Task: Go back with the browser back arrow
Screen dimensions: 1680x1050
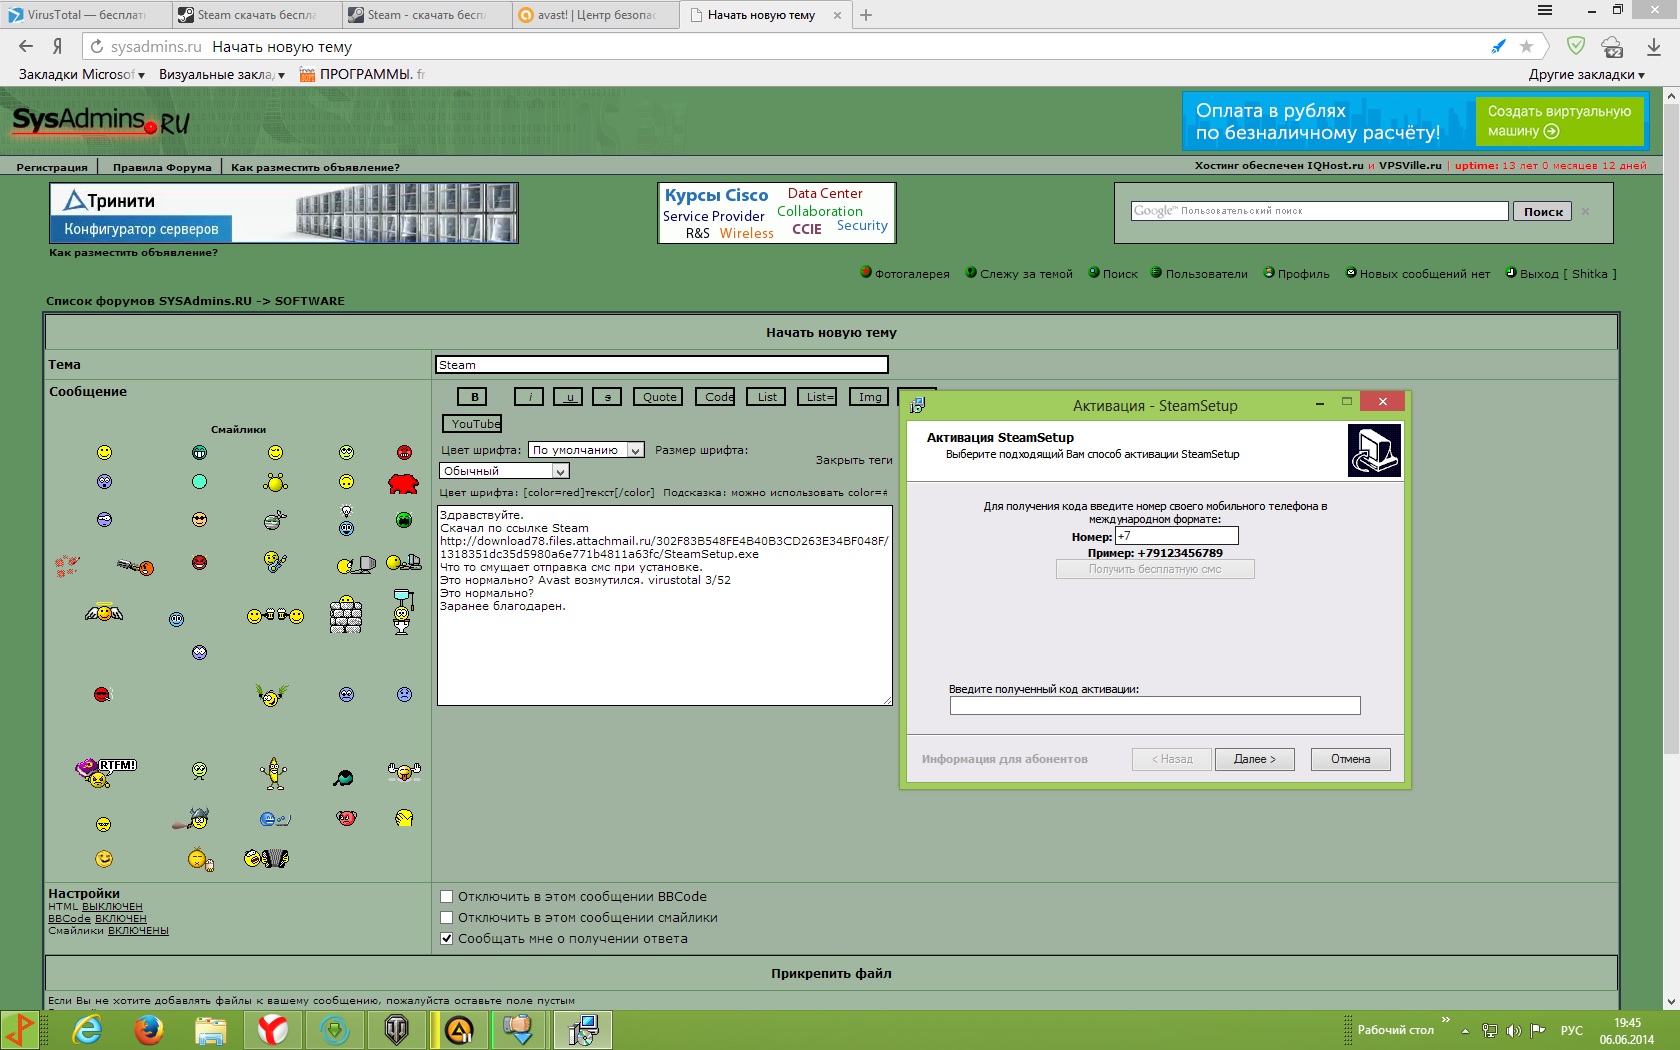Action: tap(27, 46)
